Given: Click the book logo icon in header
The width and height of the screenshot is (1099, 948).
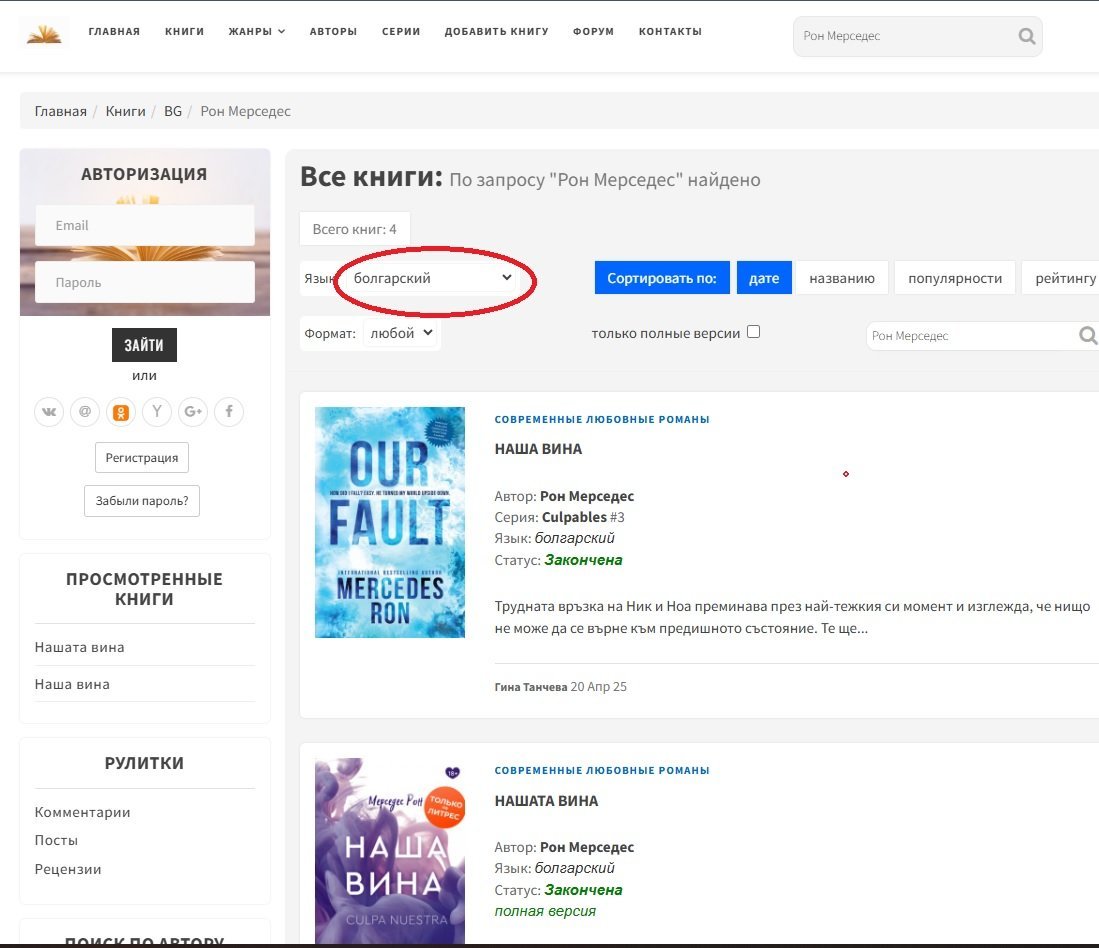Looking at the screenshot, I should (44, 34).
